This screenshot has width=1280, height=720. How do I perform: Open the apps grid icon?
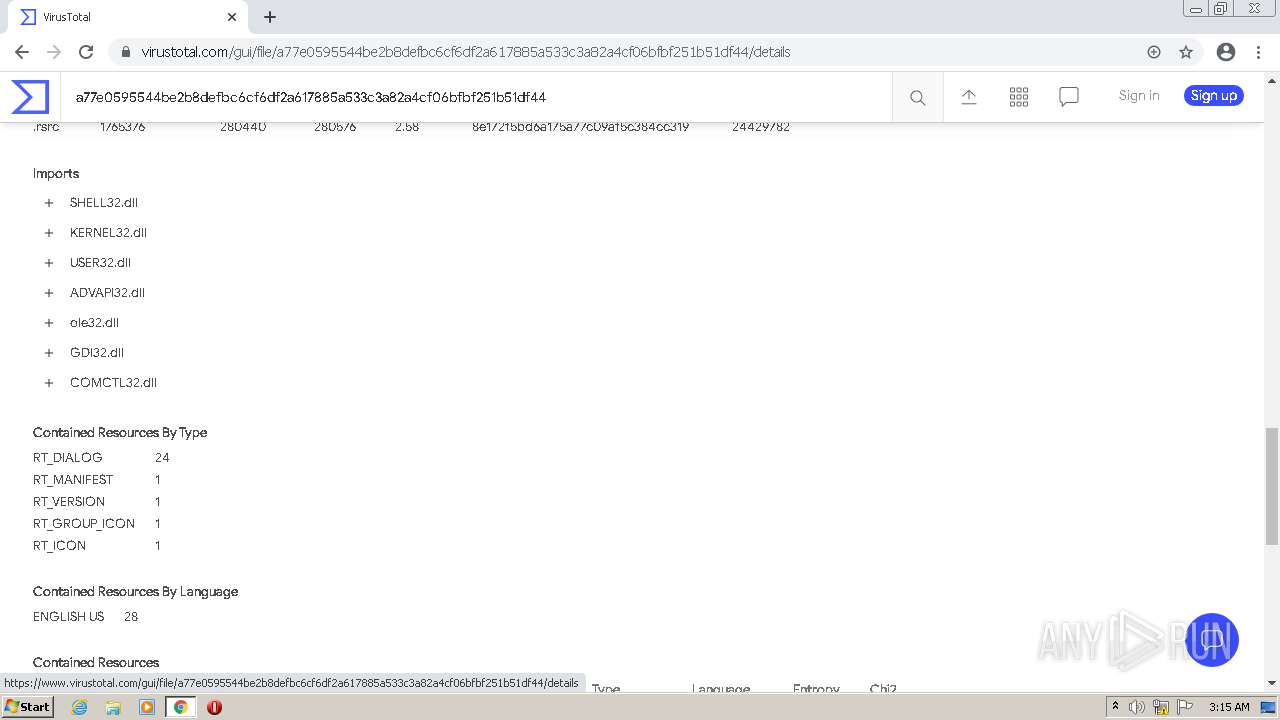pyautogui.click(x=1019, y=96)
